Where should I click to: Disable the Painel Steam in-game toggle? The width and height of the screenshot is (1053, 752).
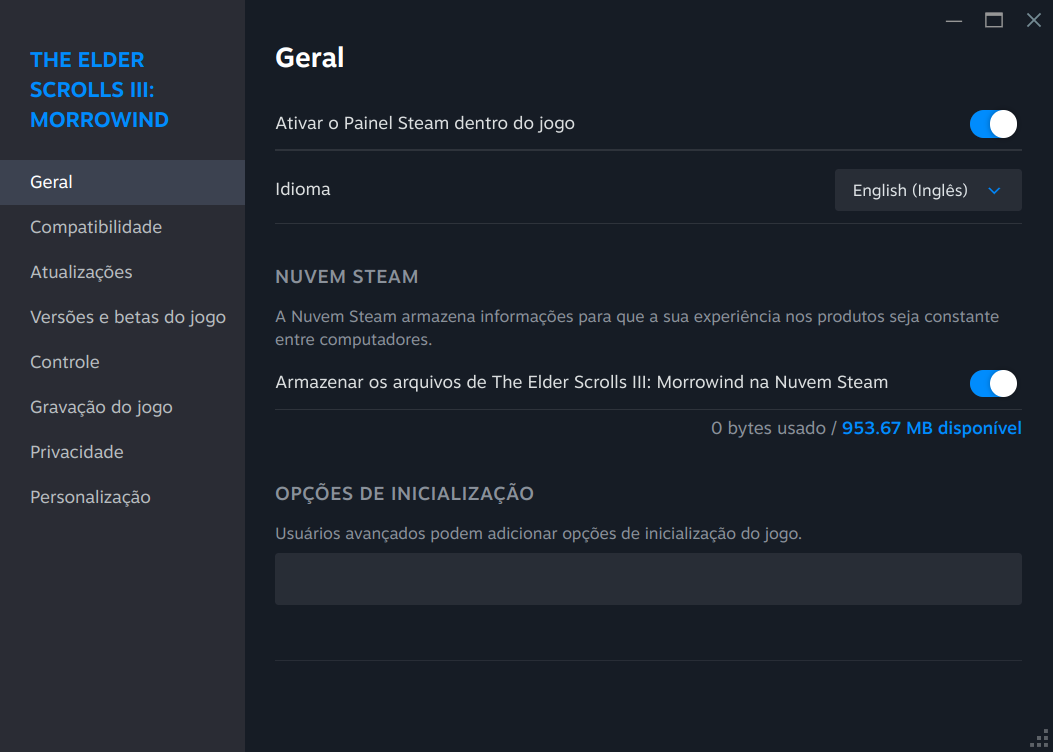[993, 124]
